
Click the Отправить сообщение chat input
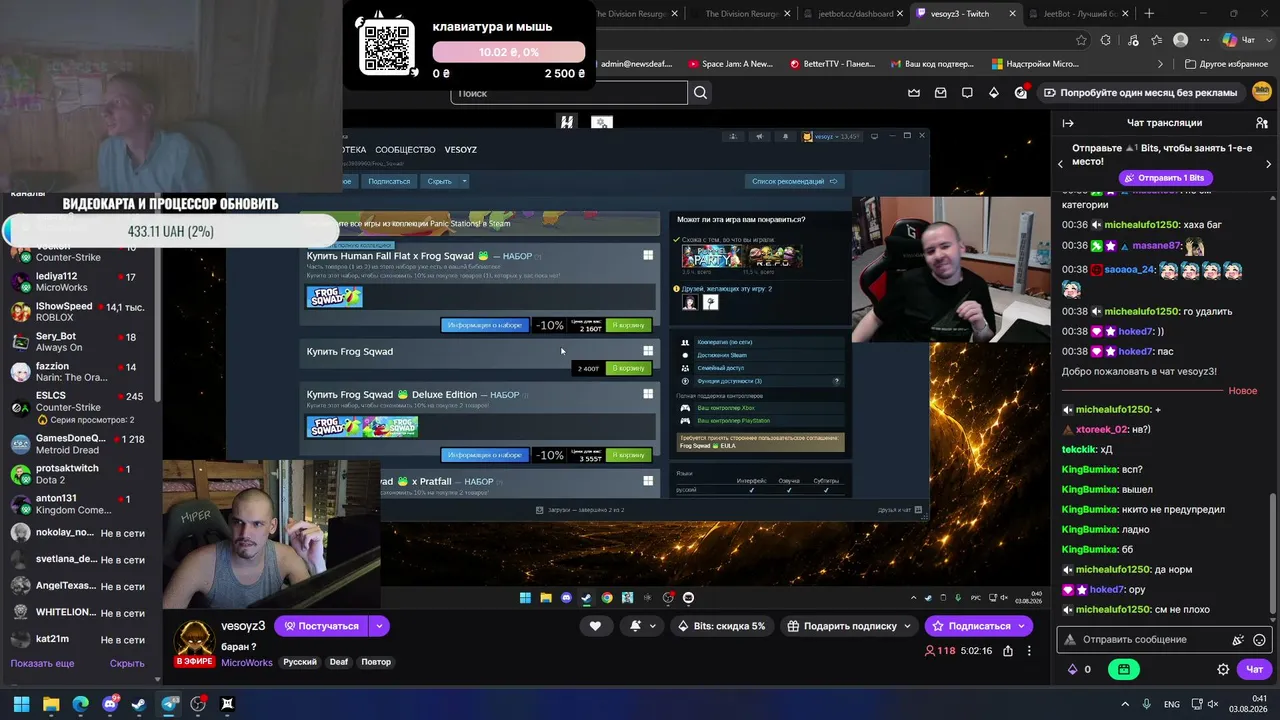[x=1165, y=640]
